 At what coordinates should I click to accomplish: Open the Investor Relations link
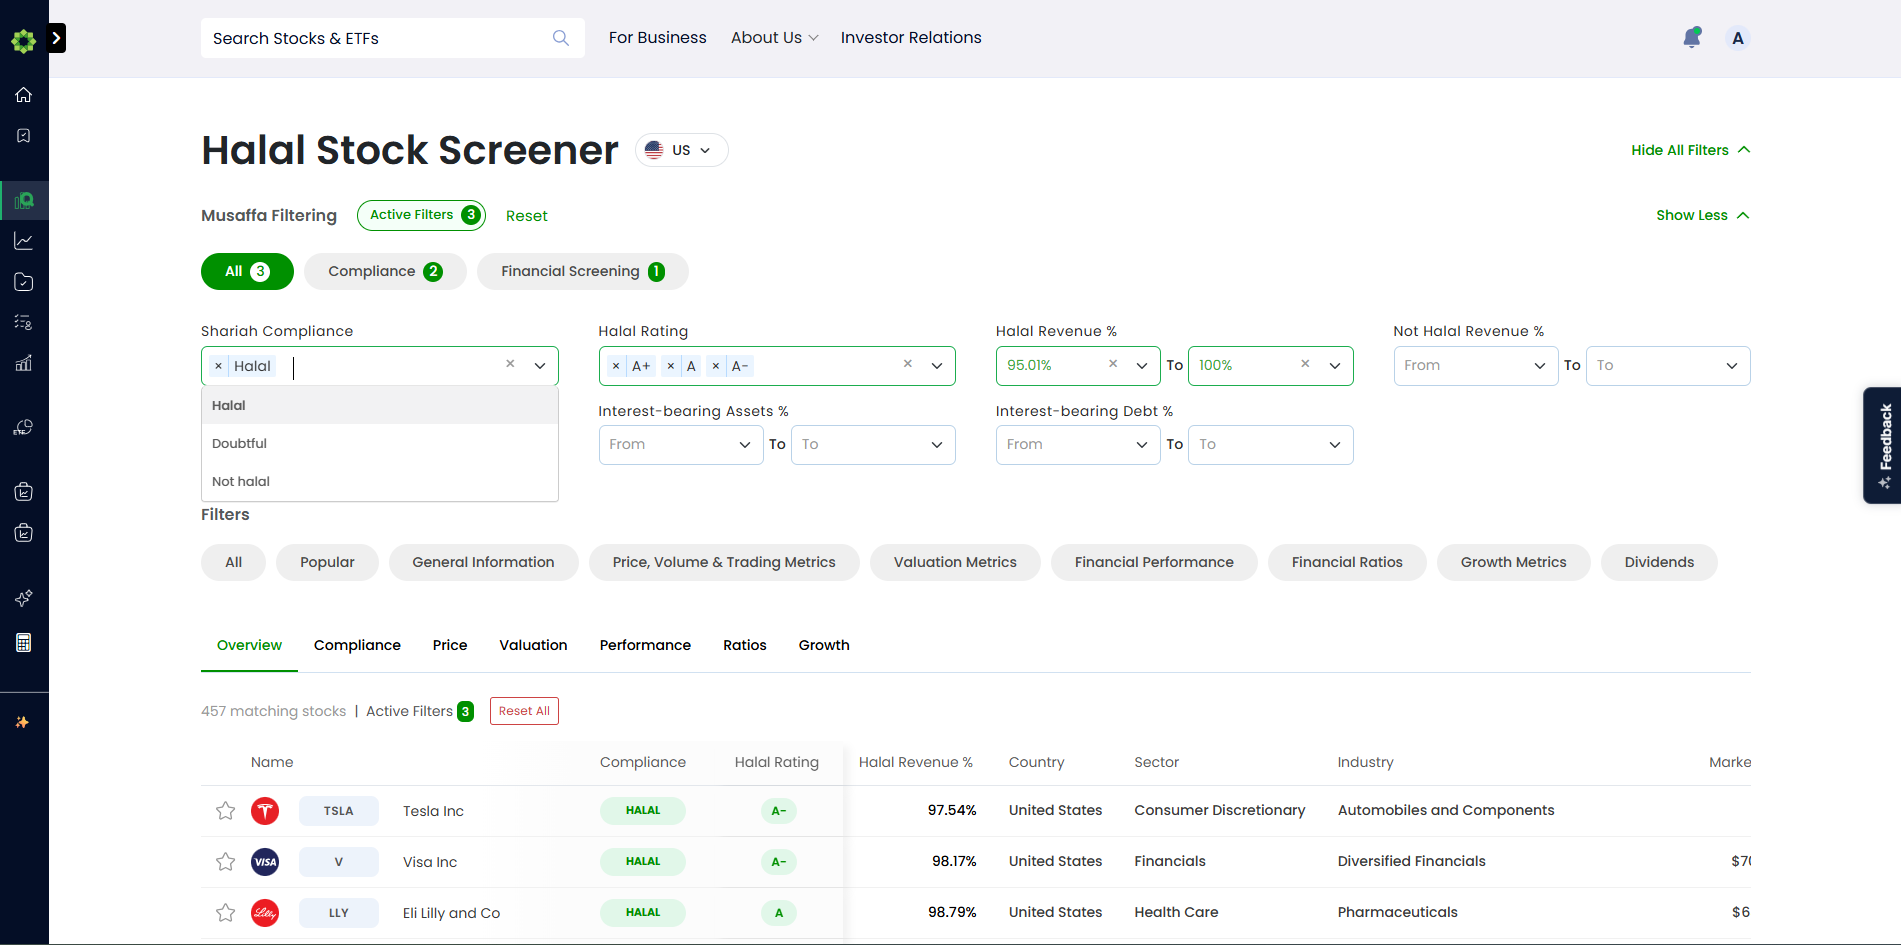pos(911,38)
